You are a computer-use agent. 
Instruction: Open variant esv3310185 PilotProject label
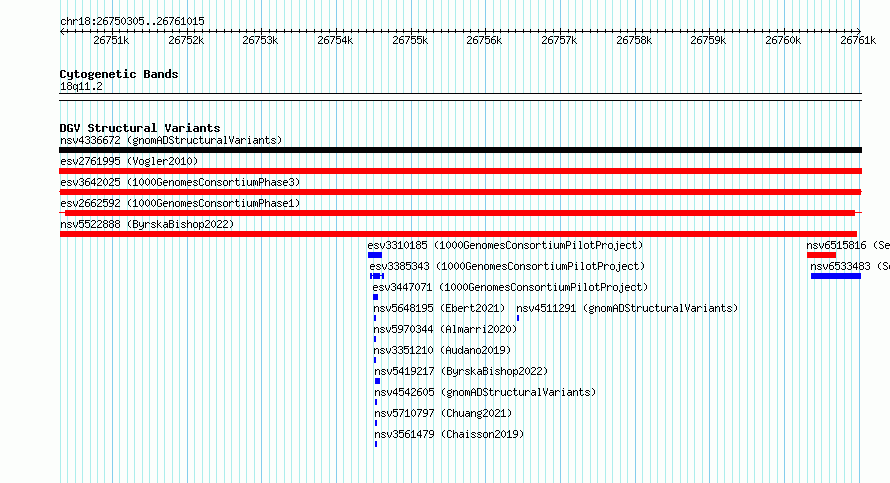505,245
